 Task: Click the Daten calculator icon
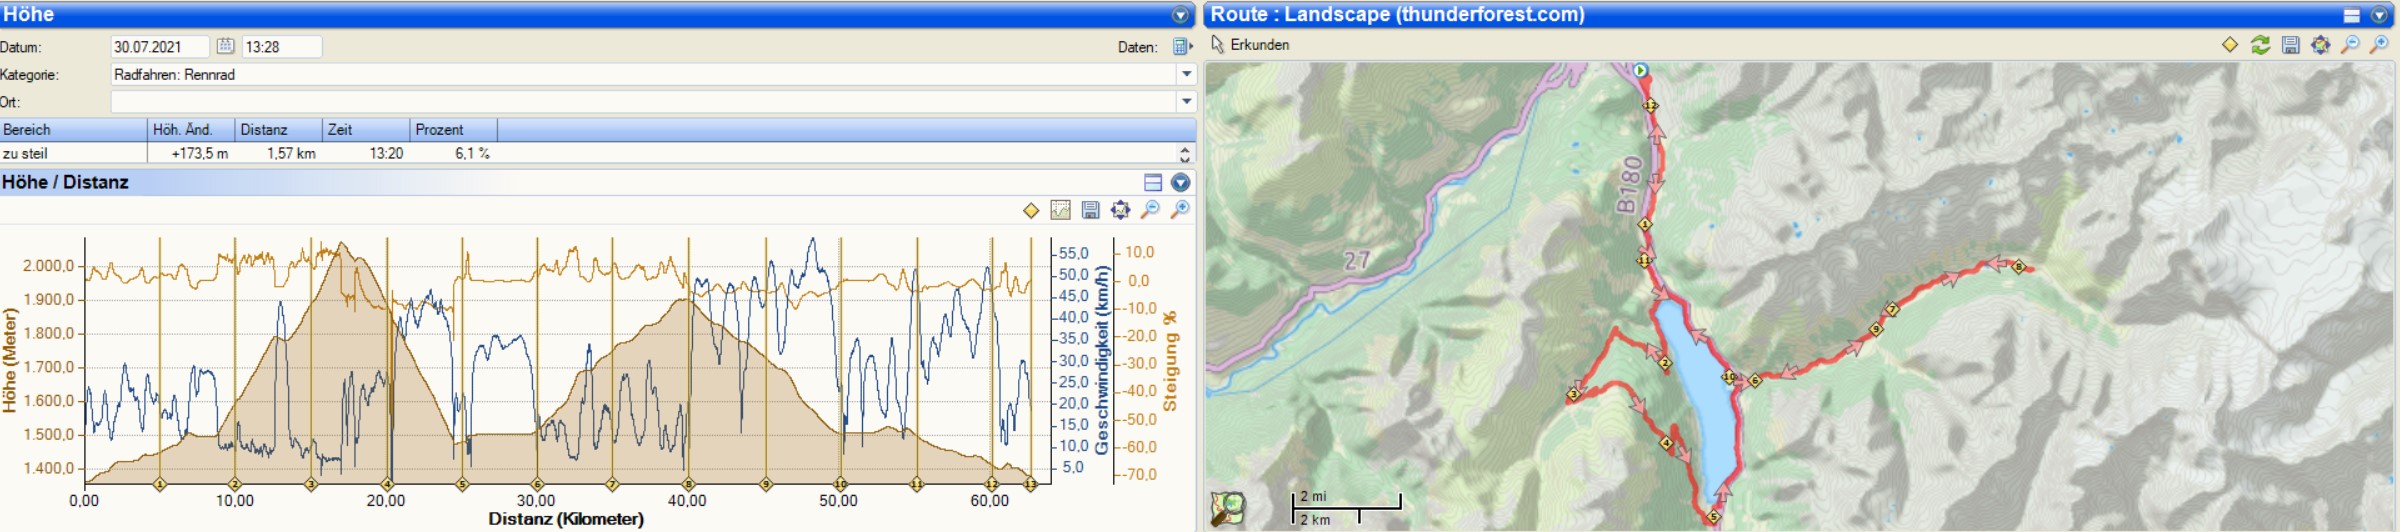click(1182, 47)
